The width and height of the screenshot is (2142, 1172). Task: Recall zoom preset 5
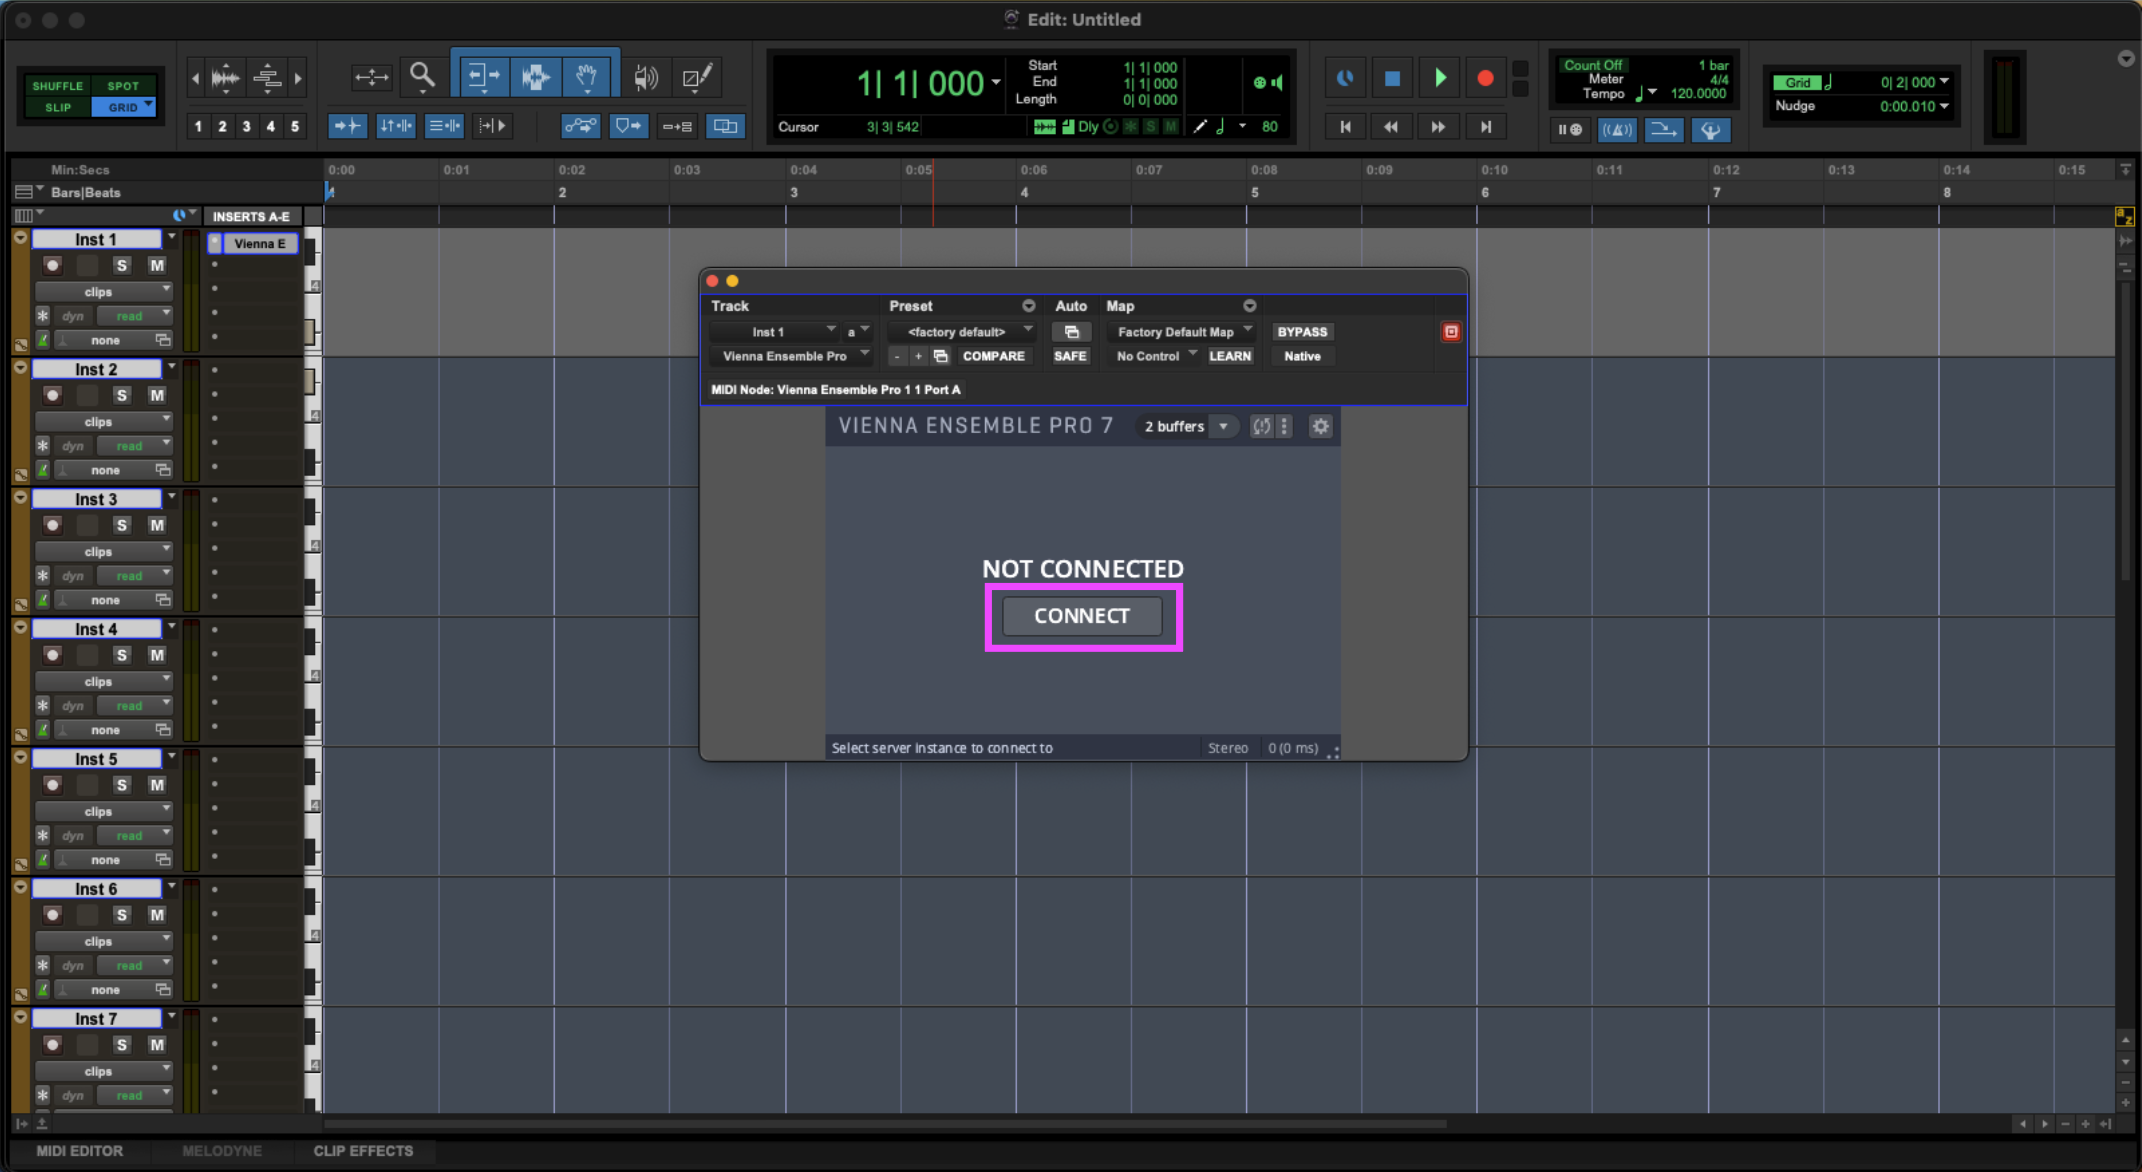[294, 126]
